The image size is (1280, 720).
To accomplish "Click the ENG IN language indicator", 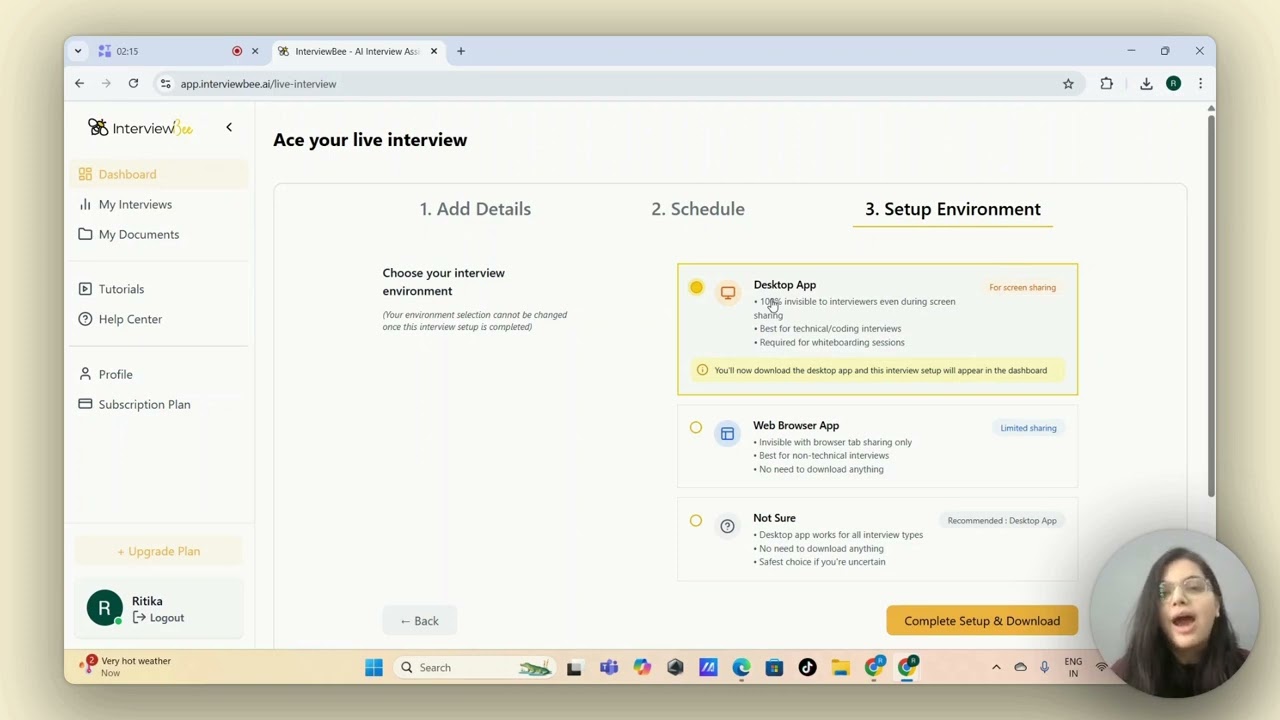I will [x=1073, y=667].
